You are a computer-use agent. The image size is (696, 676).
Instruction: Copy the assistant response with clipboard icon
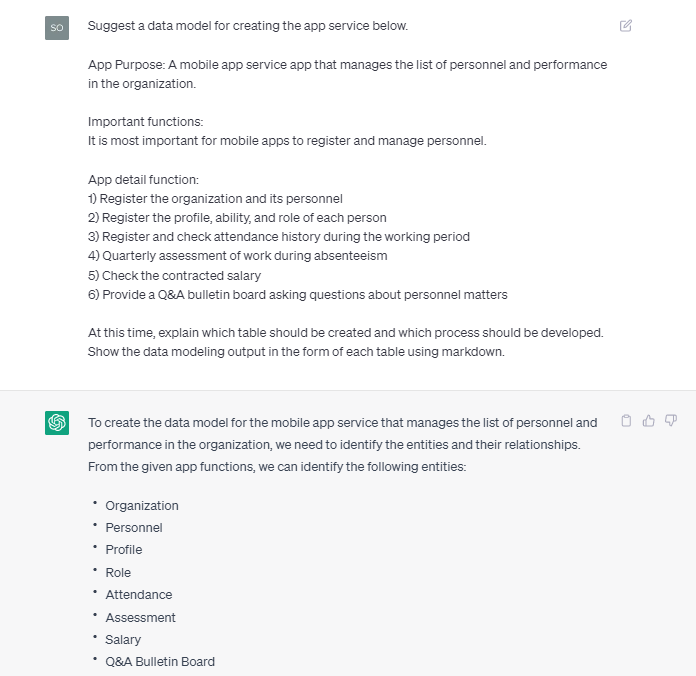pos(626,421)
